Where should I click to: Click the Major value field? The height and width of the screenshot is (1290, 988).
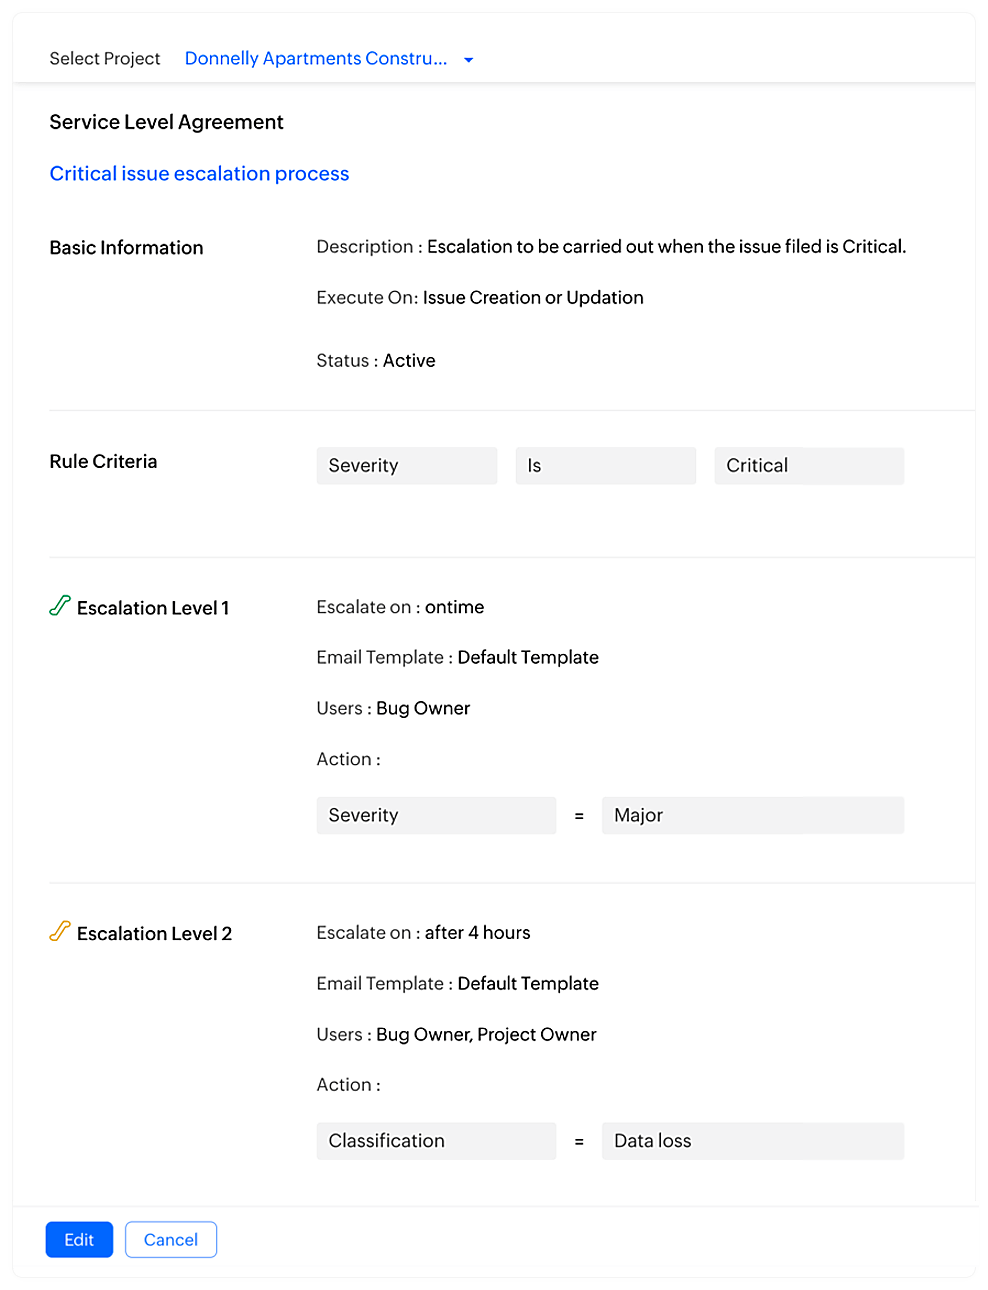tap(753, 816)
